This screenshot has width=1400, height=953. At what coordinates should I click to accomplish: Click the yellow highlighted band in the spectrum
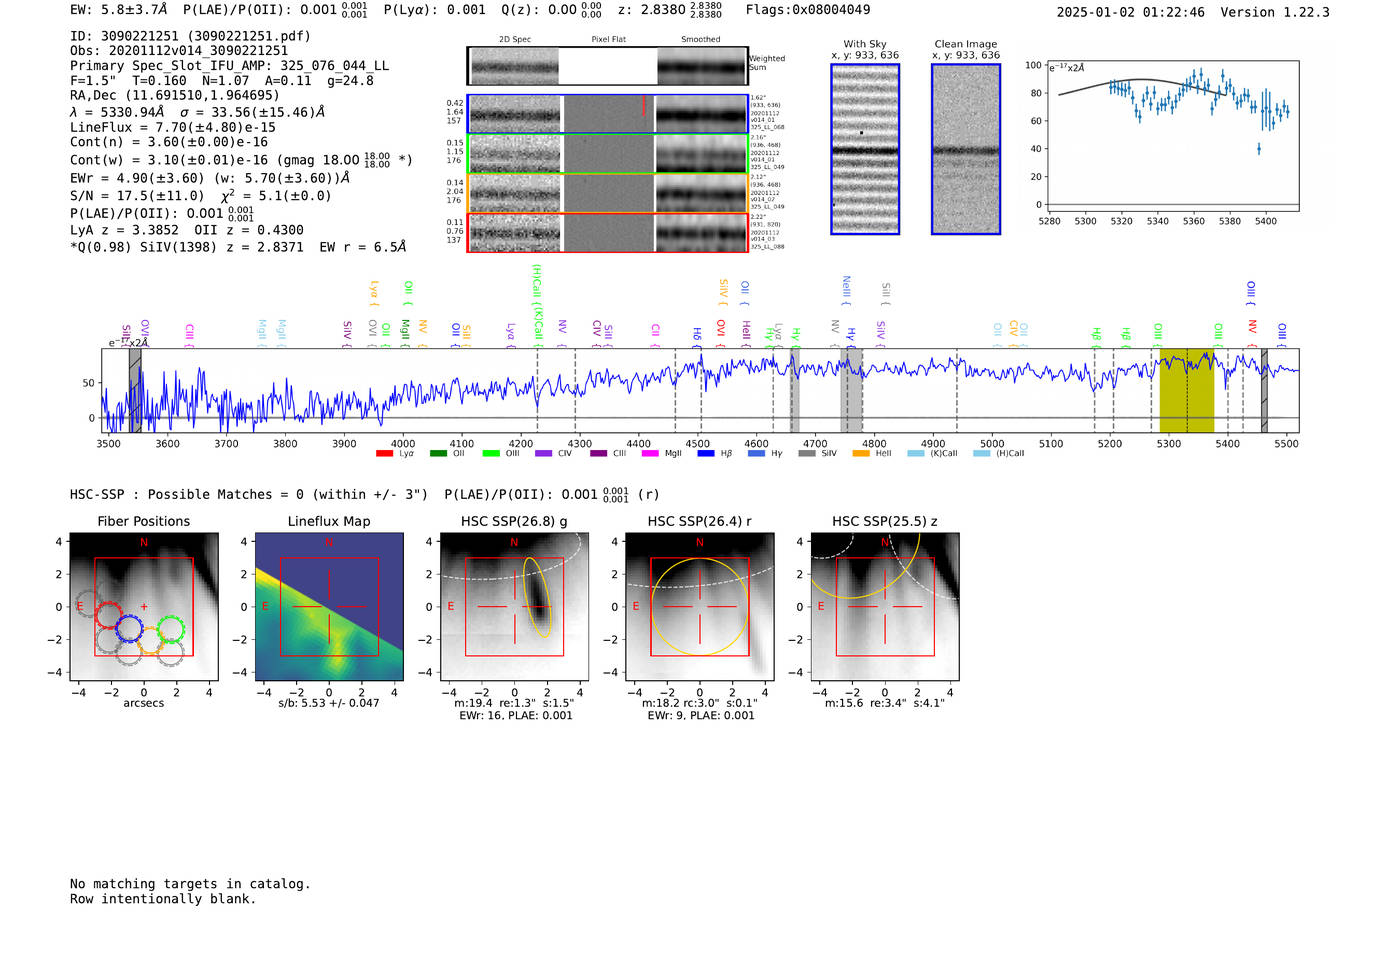point(1187,390)
